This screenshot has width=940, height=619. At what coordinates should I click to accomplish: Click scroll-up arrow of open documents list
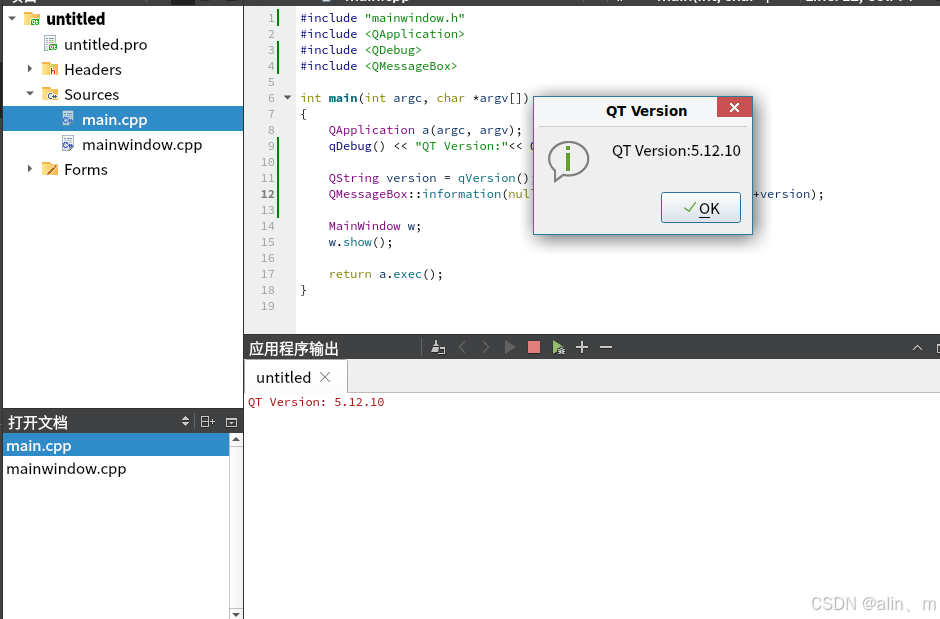pos(236,439)
